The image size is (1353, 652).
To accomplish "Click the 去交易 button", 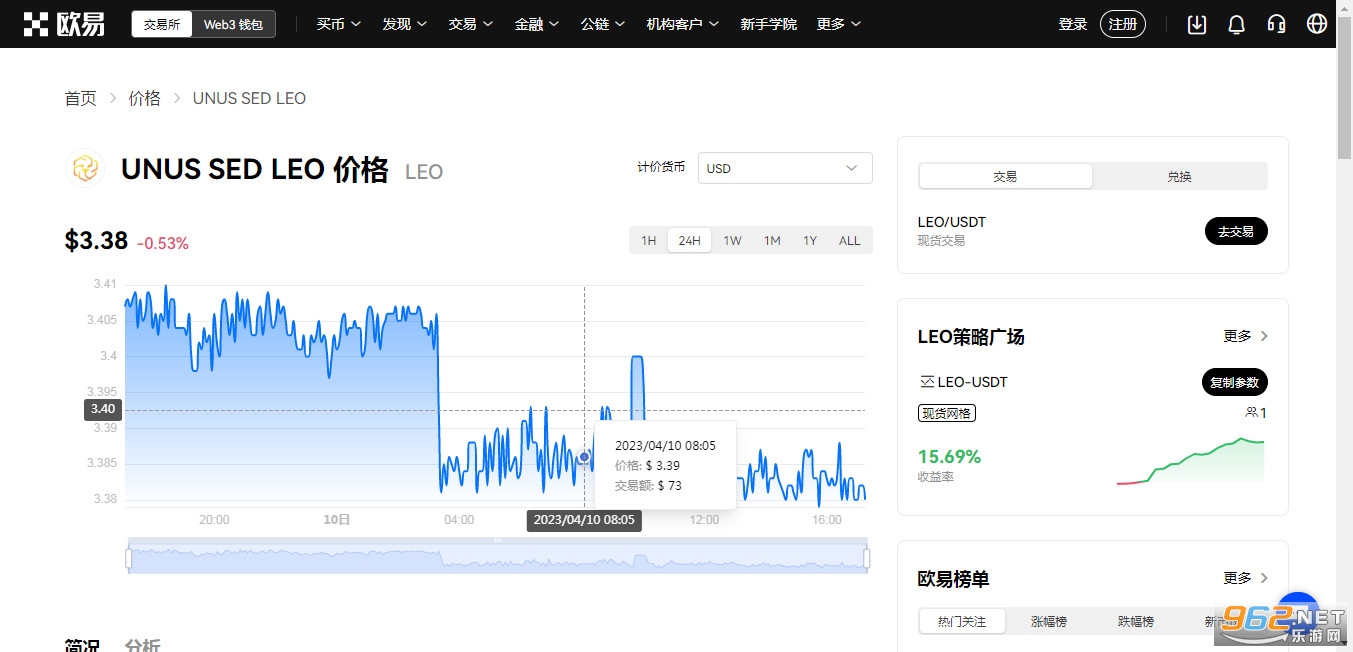I will tap(1235, 231).
